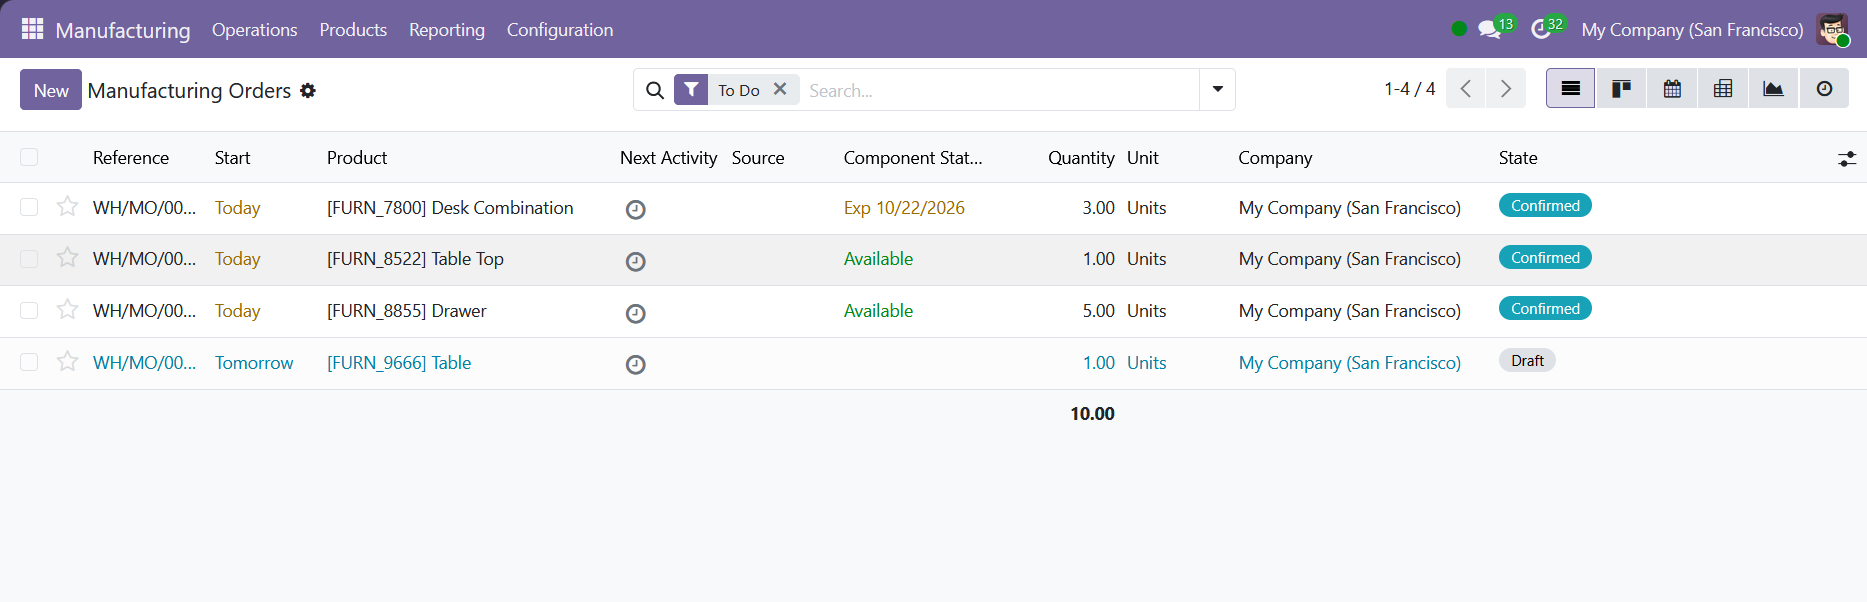The width and height of the screenshot is (1867, 602).
Task: Select the Drawer order checkbox
Action: (x=29, y=311)
